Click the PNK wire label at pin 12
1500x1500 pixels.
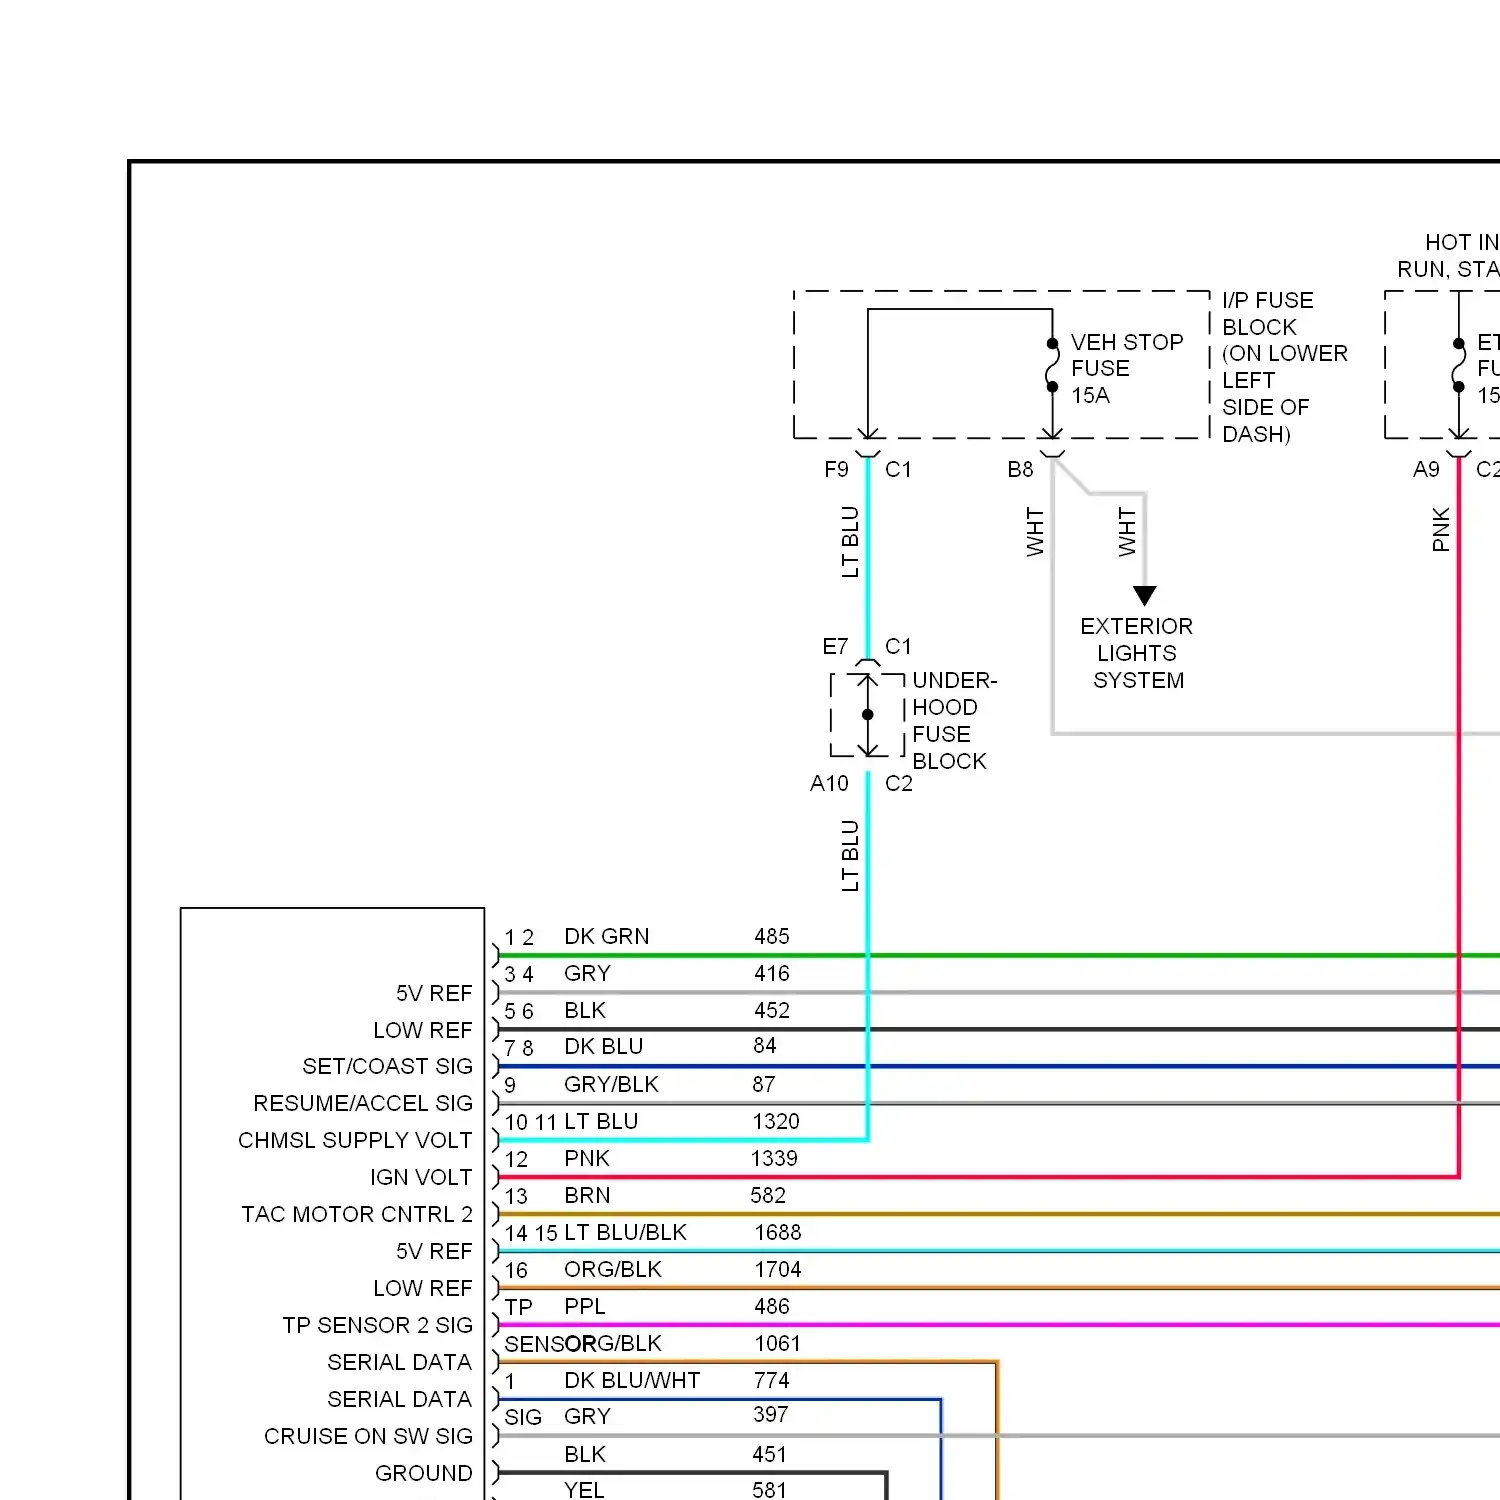pos(587,1159)
